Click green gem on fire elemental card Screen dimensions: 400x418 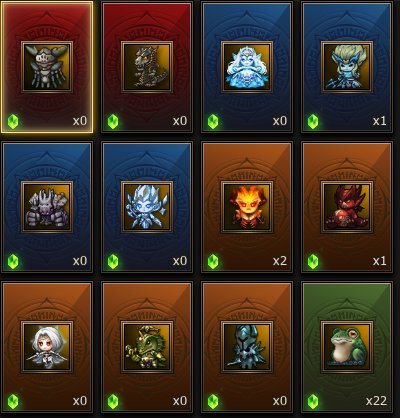[213, 262]
